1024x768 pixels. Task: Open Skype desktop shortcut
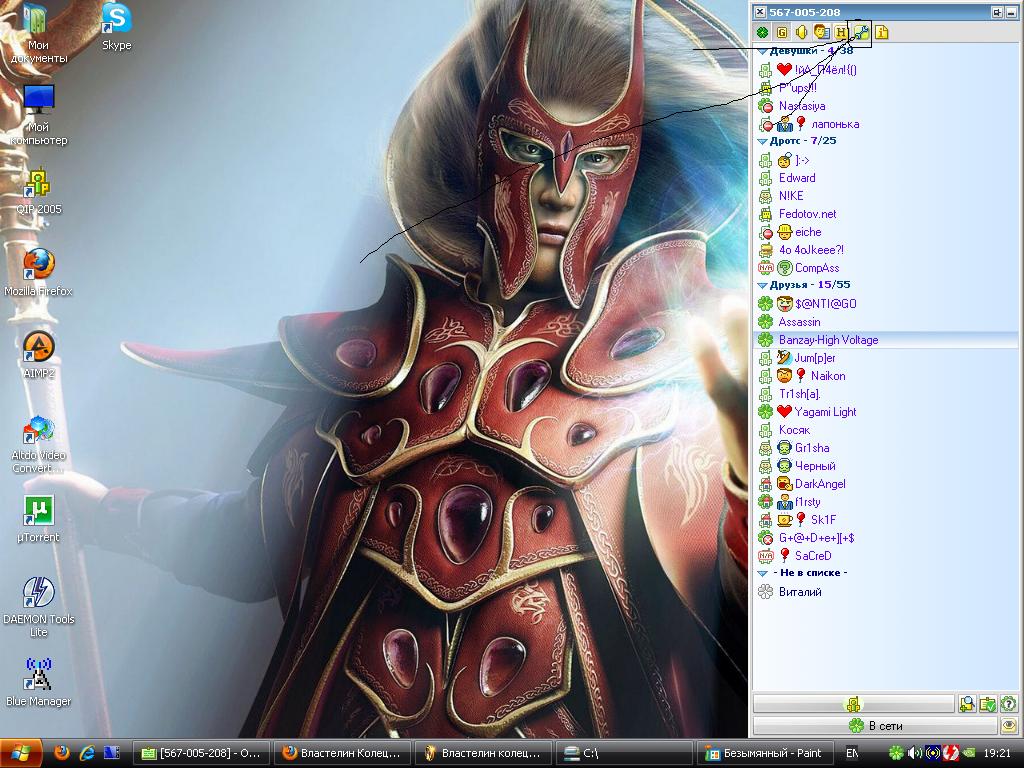(x=116, y=27)
